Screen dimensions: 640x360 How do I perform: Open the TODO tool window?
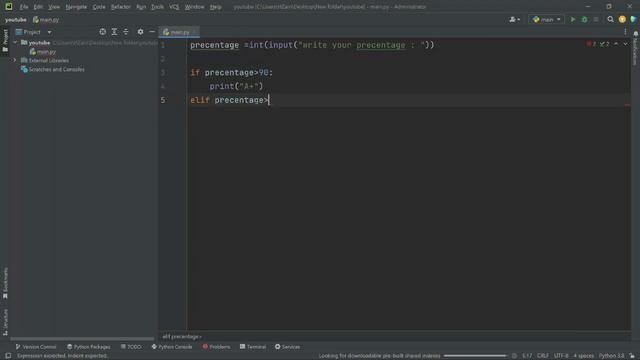coord(131,347)
